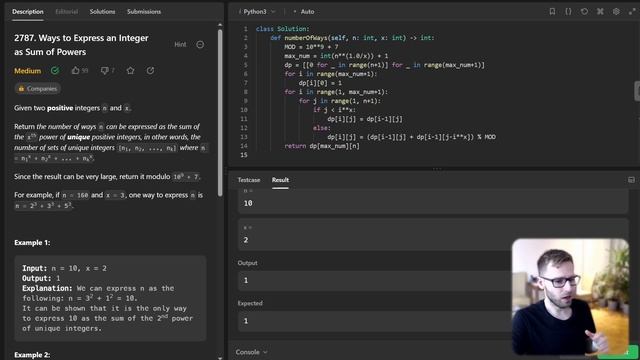Click the 'def numberOfWays' code line
640x360 pixels.
(352, 38)
